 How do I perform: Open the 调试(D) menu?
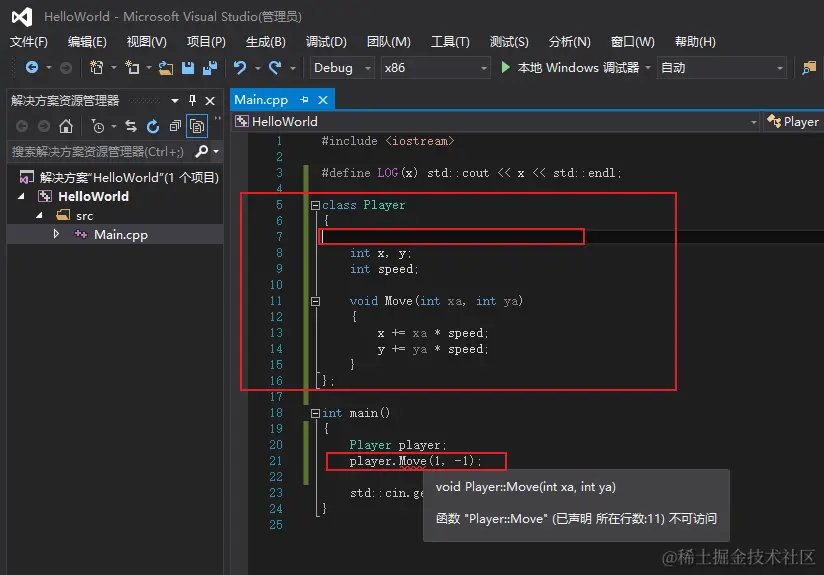point(326,42)
